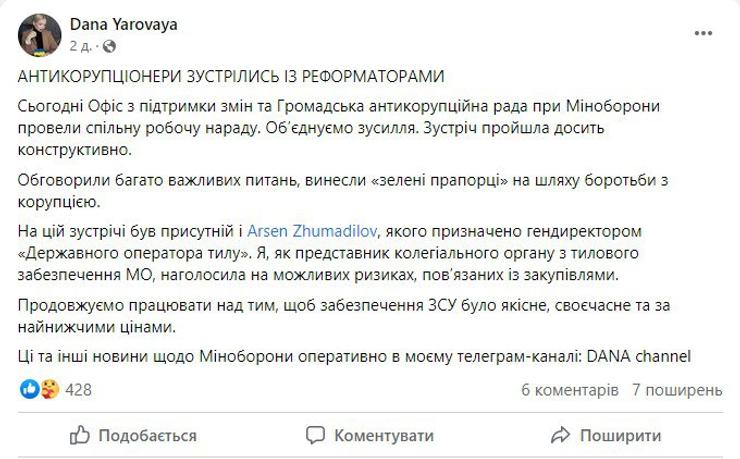Click the «Державного оператора тилу» text
The height and width of the screenshot is (459, 740).
(134, 253)
